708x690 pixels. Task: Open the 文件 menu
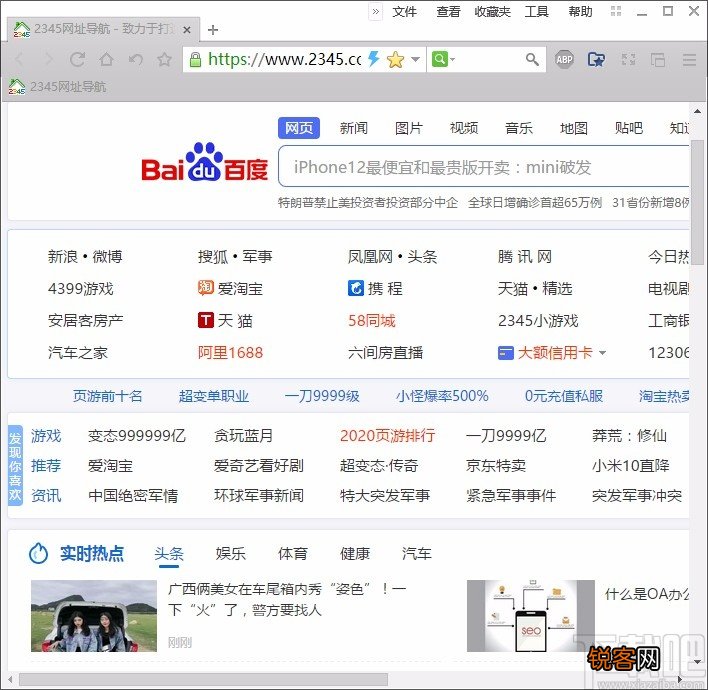405,11
